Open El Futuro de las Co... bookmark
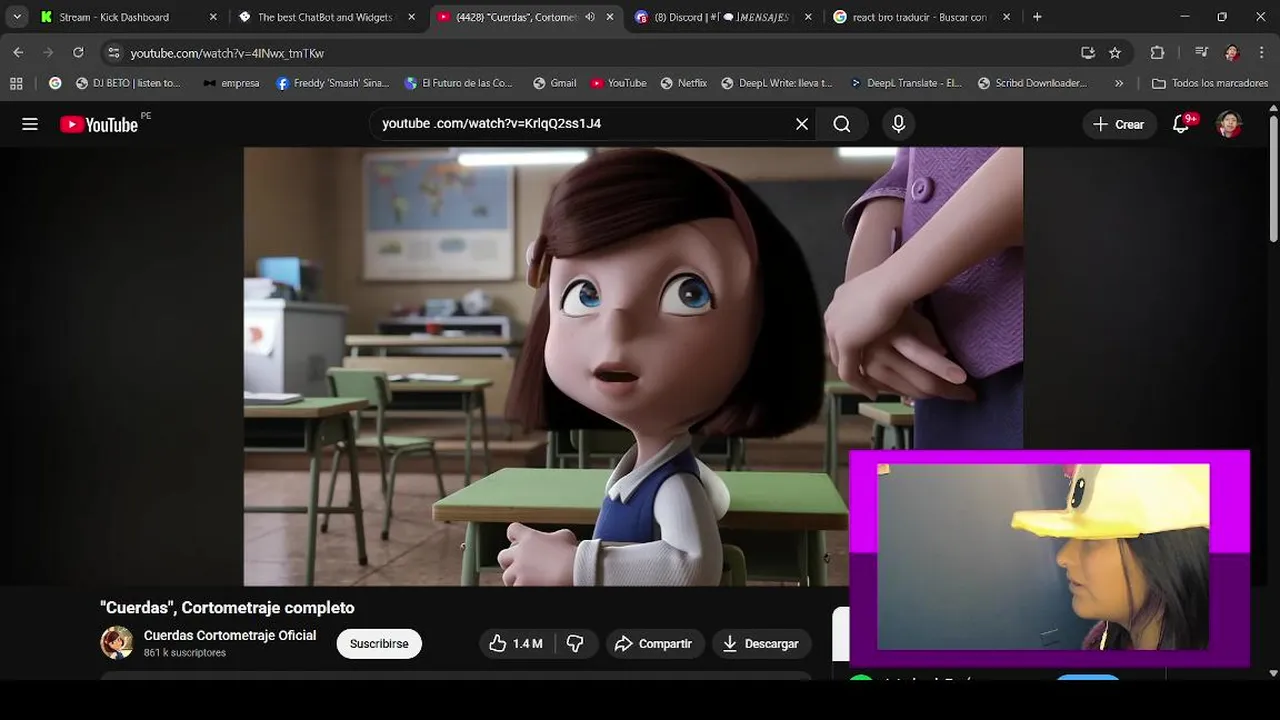The width and height of the screenshot is (1280, 720). click(x=458, y=83)
